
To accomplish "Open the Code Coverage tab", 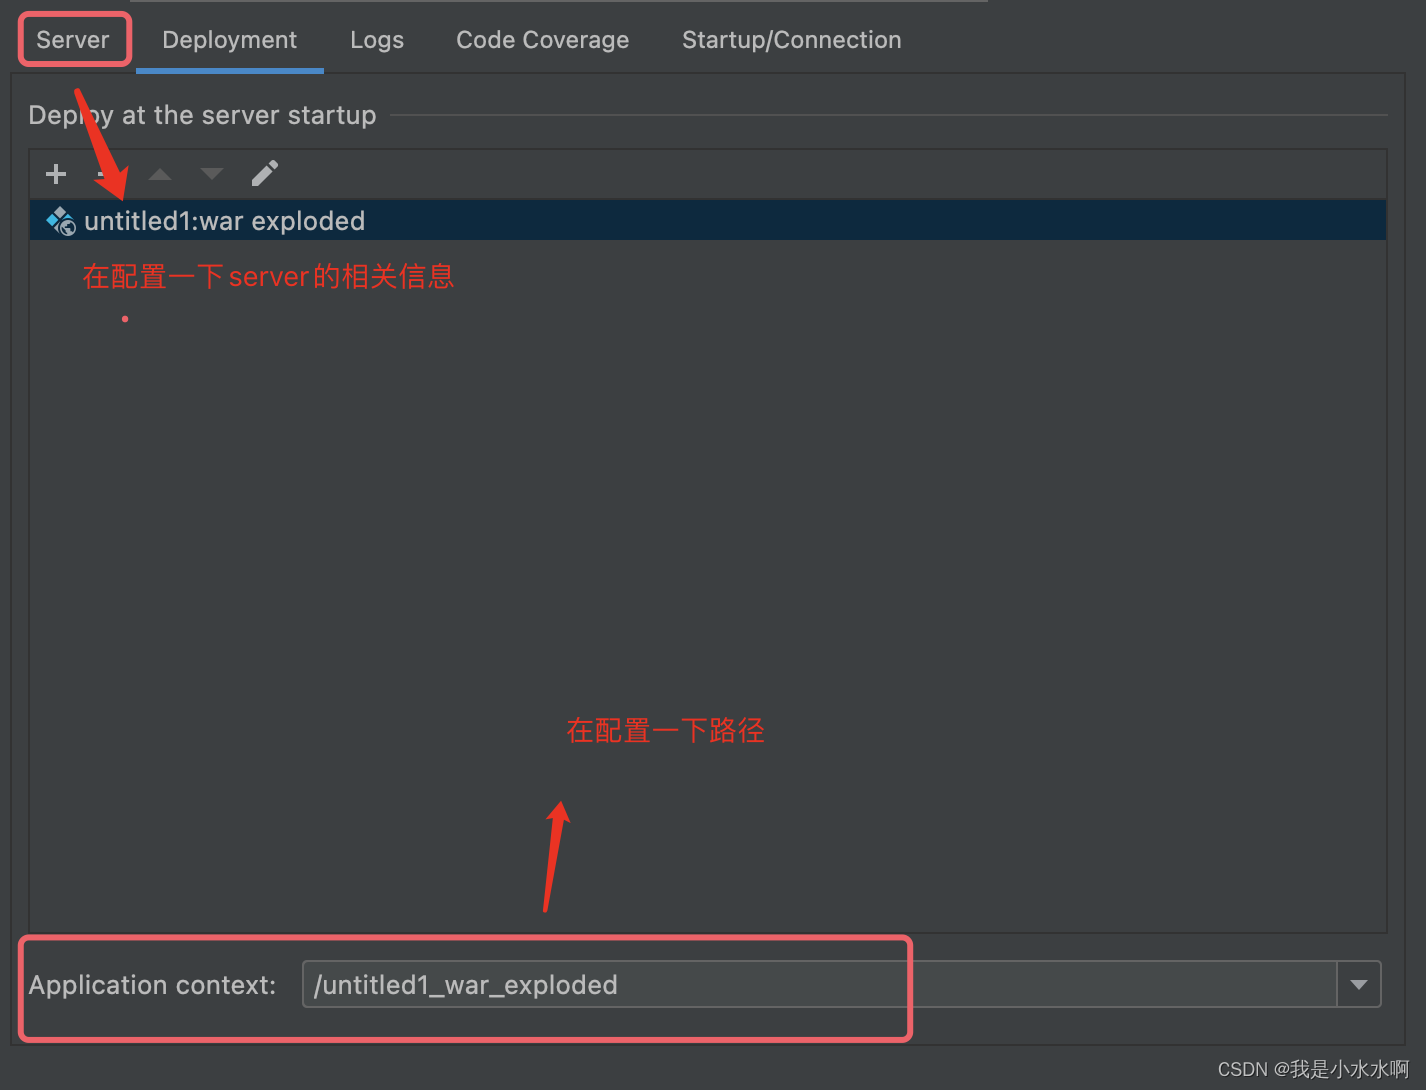I will coord(543,40).
